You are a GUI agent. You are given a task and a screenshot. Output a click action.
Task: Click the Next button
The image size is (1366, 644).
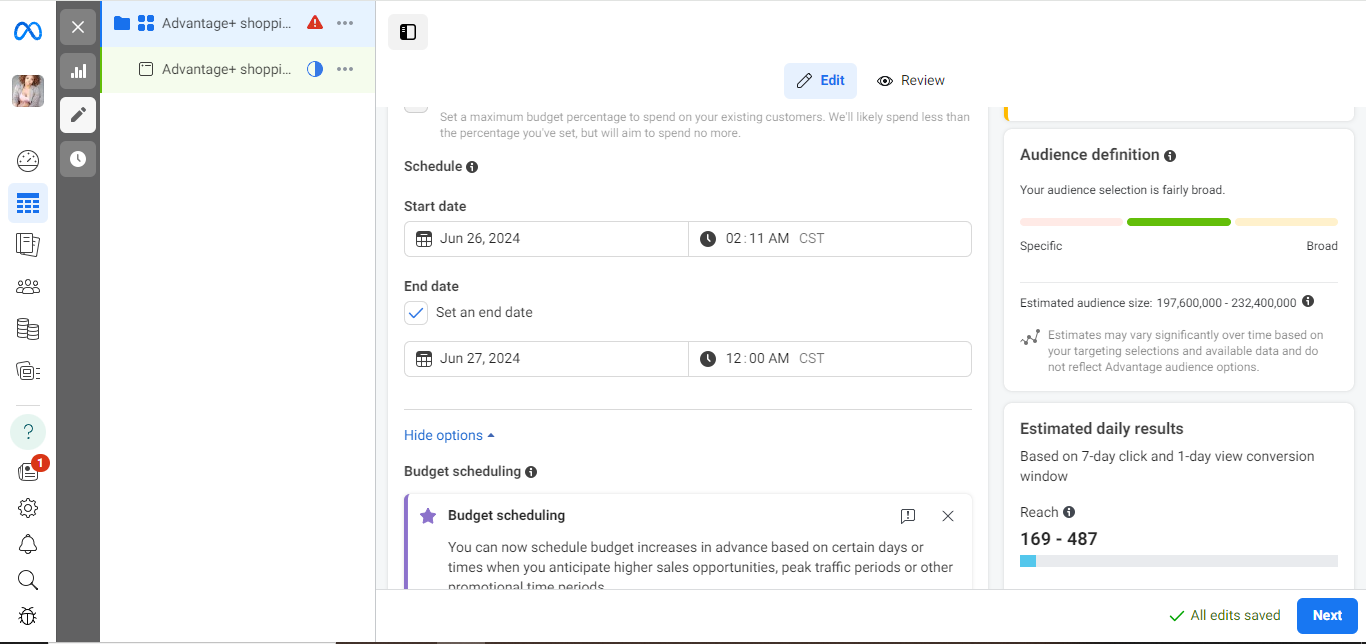tap(1327, 616)
